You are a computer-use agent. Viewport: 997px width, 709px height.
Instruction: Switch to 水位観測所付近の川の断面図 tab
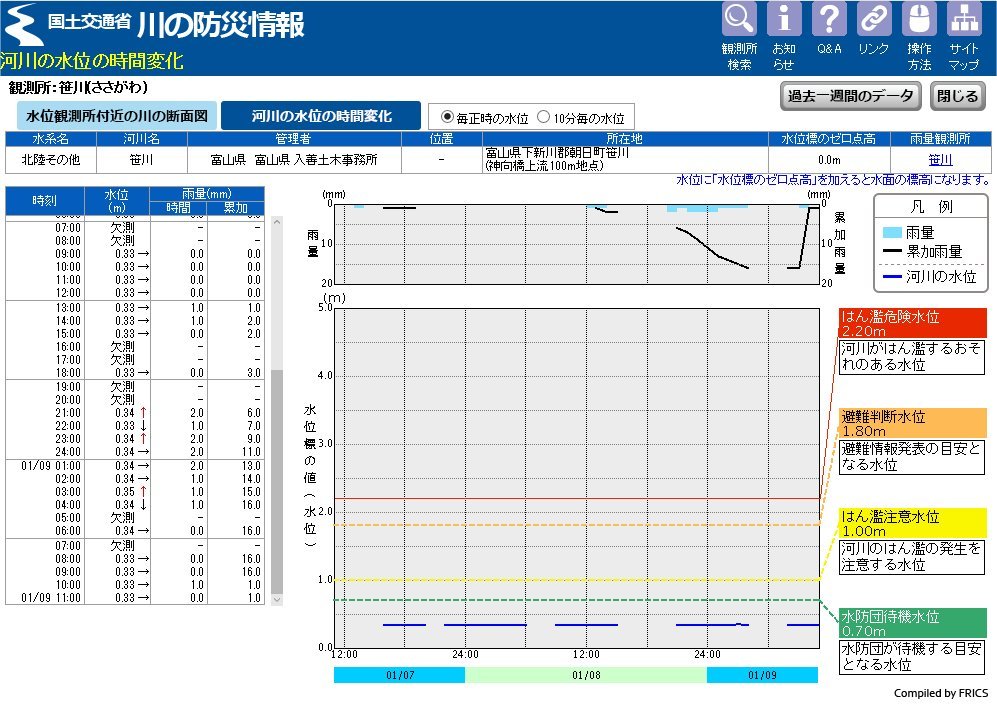click(116, 116)
